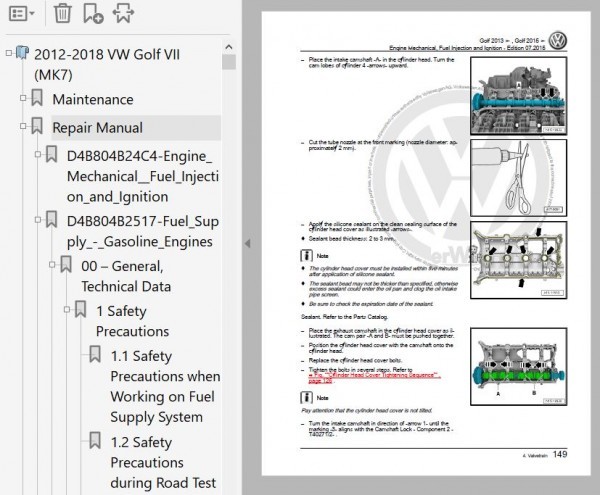
Task: Add a new bookmark icon
Action: pyautogui.click(x=93, y=13)
